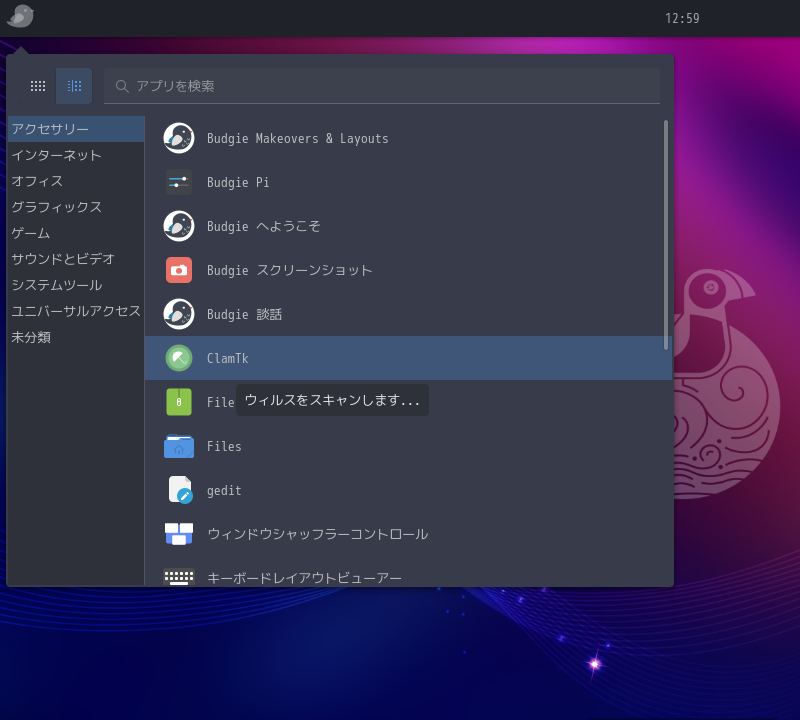Start Budgie スクリーンショット via its label

point(289,270)
